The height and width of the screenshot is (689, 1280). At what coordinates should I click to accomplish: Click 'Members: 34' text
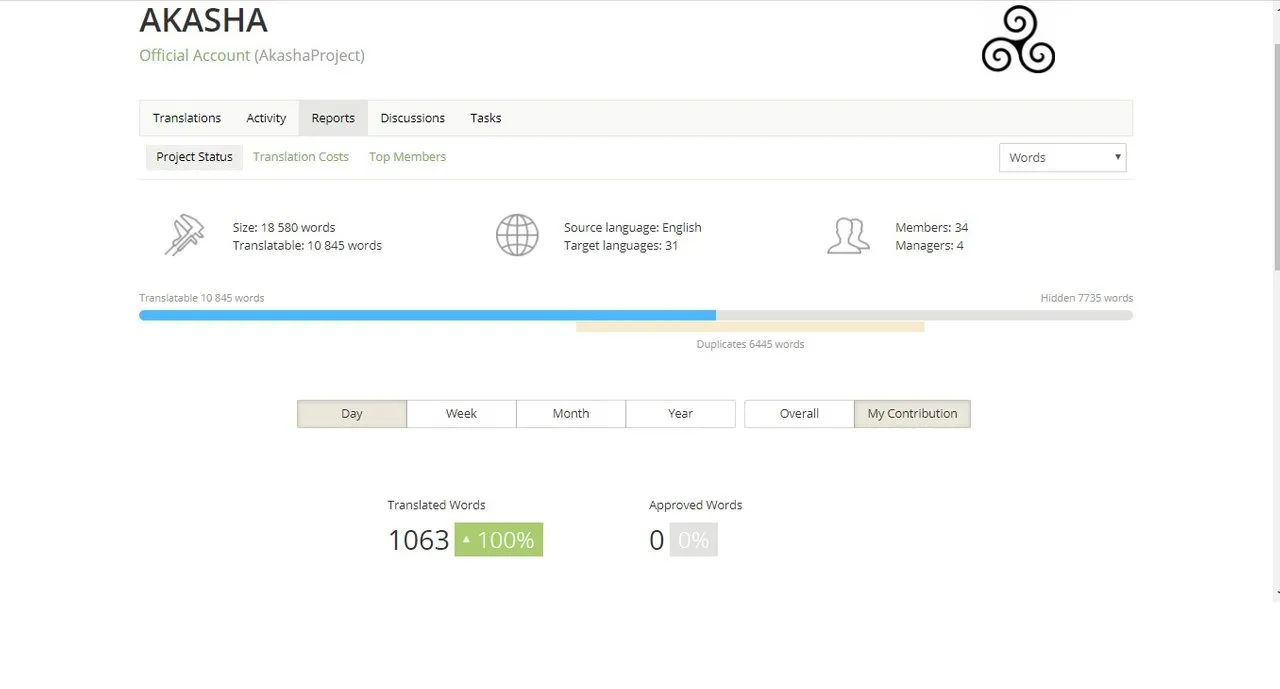(x=932, y=228)
